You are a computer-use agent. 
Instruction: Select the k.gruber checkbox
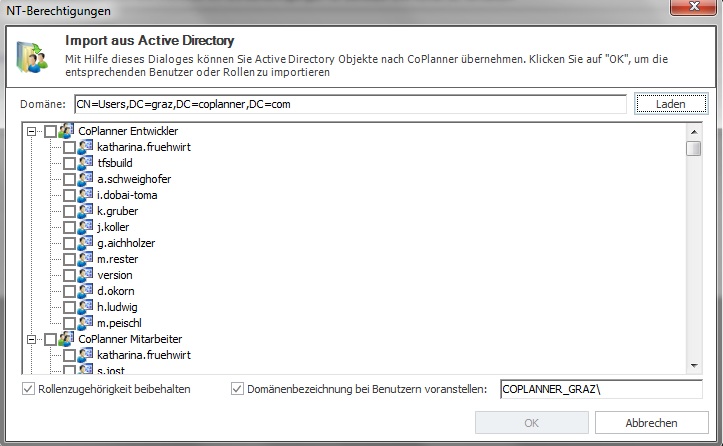point(69,211)
